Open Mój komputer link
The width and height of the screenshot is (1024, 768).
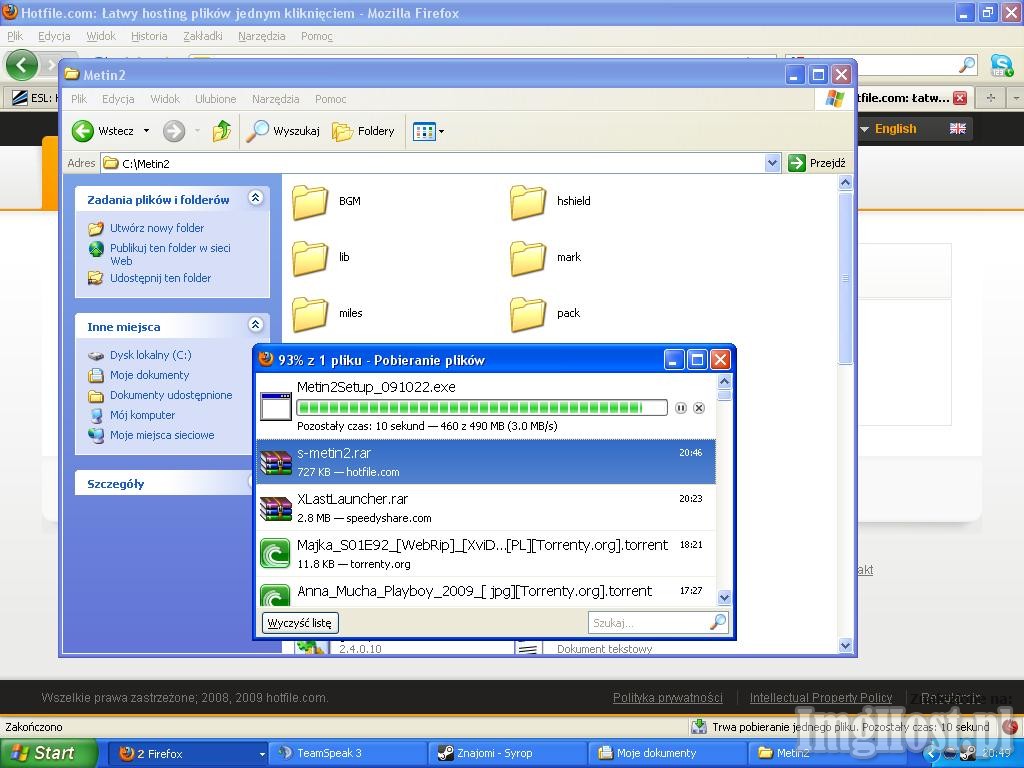(x=142, y=415)
